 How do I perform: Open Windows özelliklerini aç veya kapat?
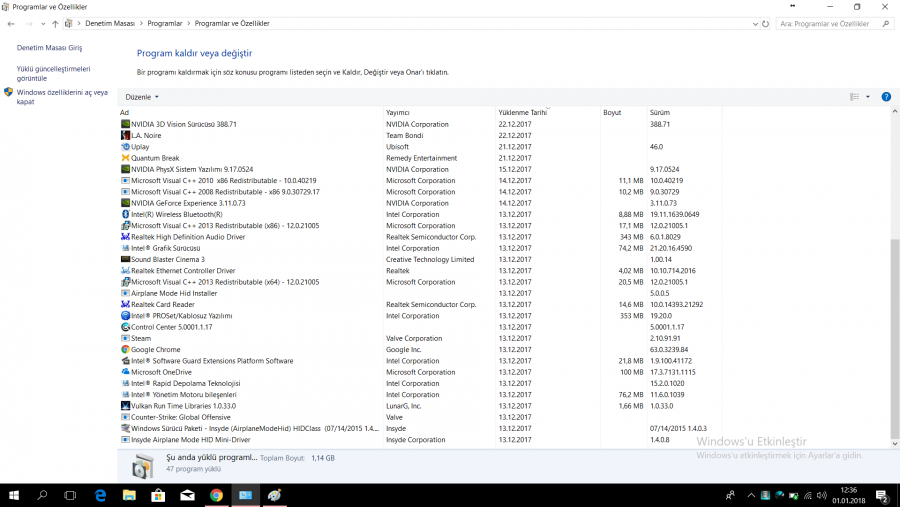pyautogui.click(x=62, y=97)
